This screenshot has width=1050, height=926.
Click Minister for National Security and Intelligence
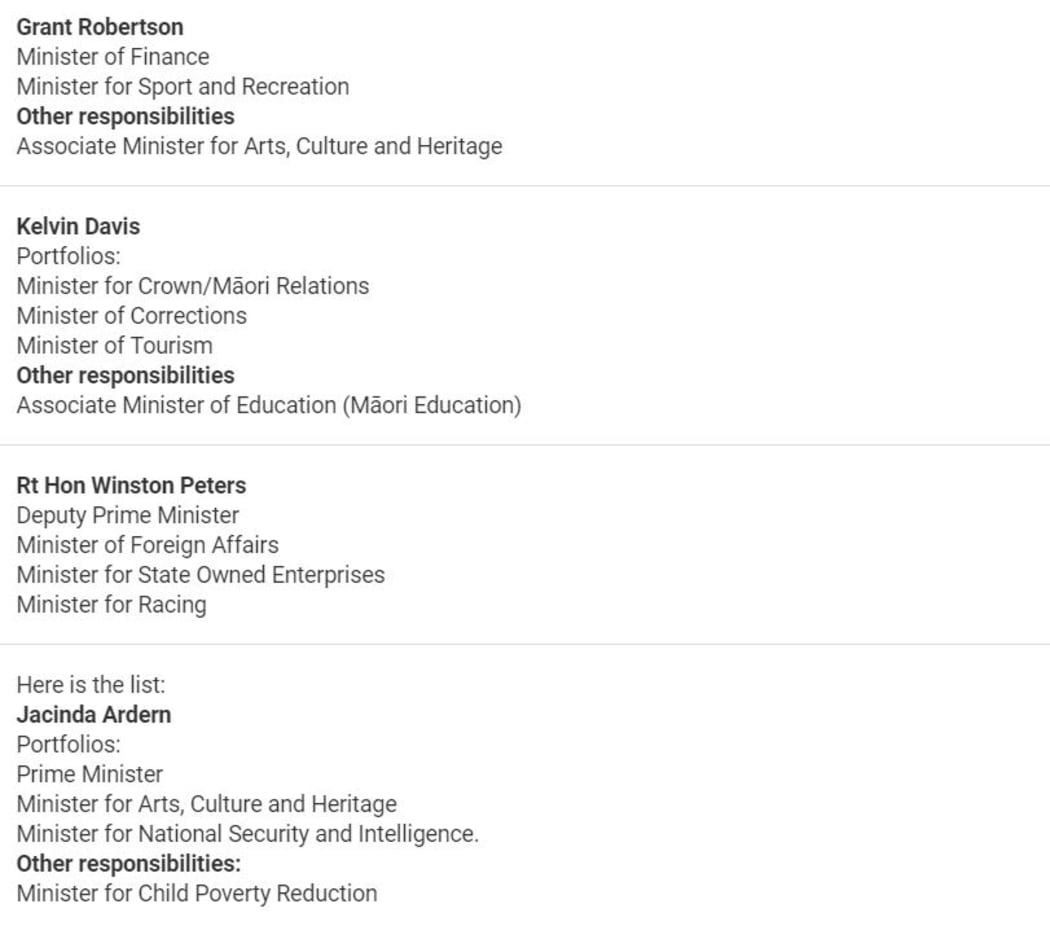pyautogui.click(x=248, y=834)
